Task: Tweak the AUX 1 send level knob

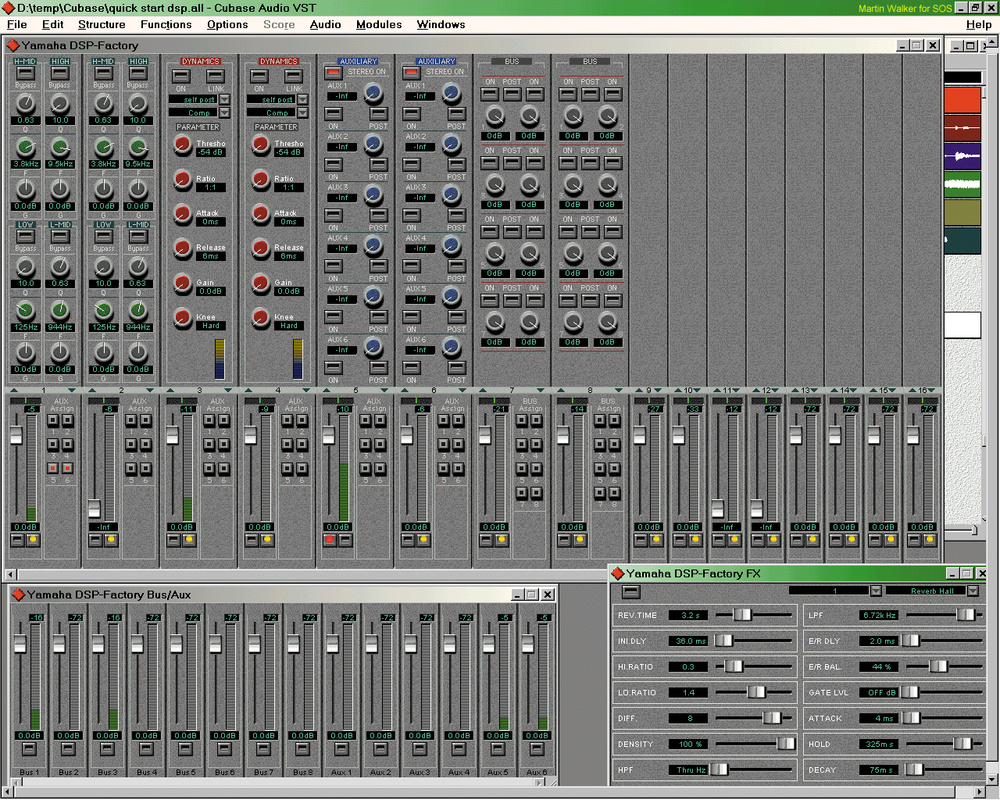Action: (372, 94)
